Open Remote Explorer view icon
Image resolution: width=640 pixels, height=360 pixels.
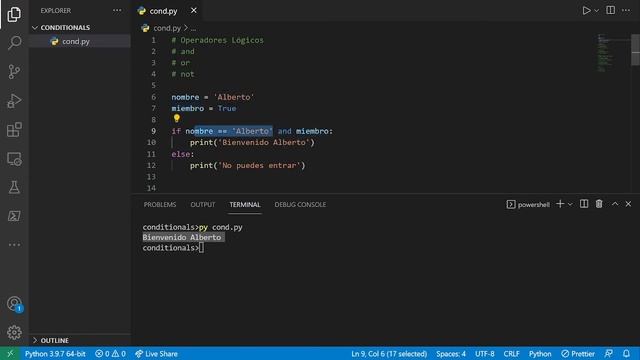pos(14,159)
